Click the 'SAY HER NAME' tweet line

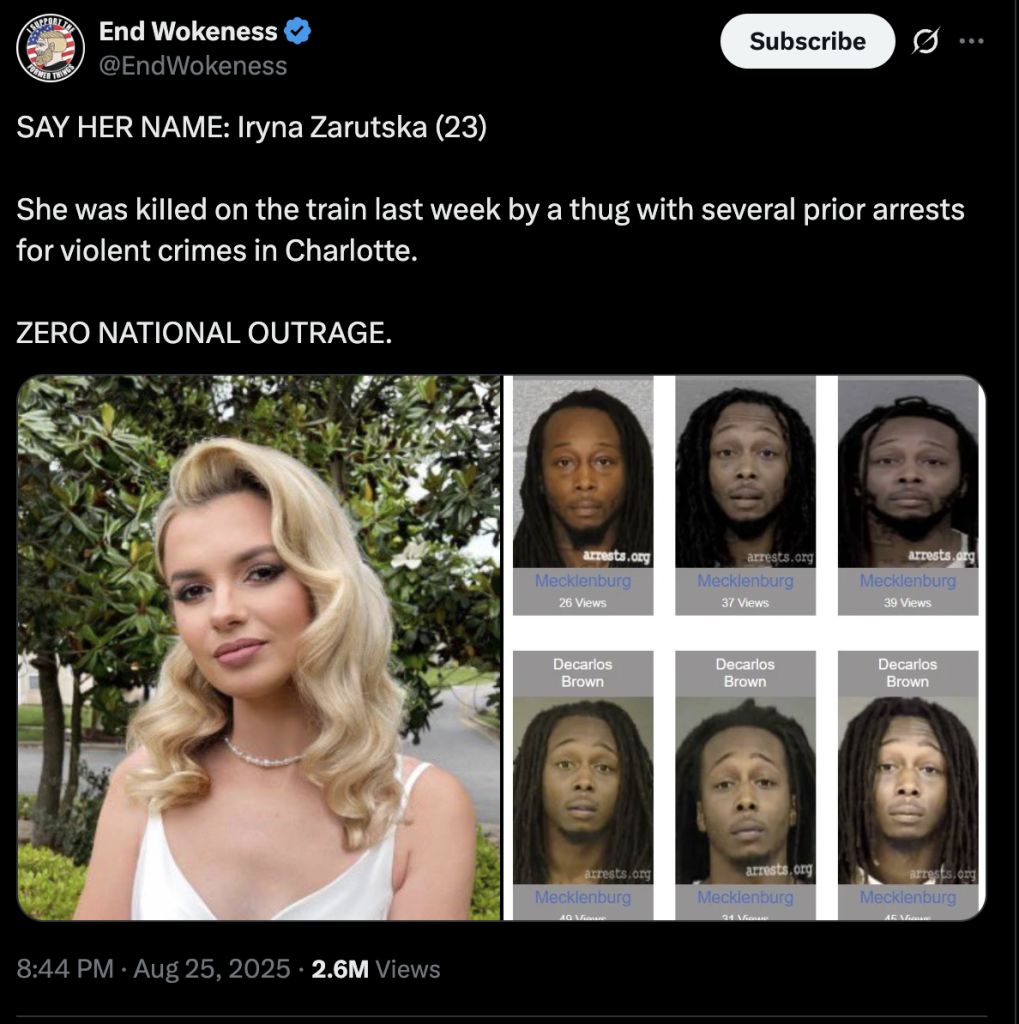click(x=251, y=127)
